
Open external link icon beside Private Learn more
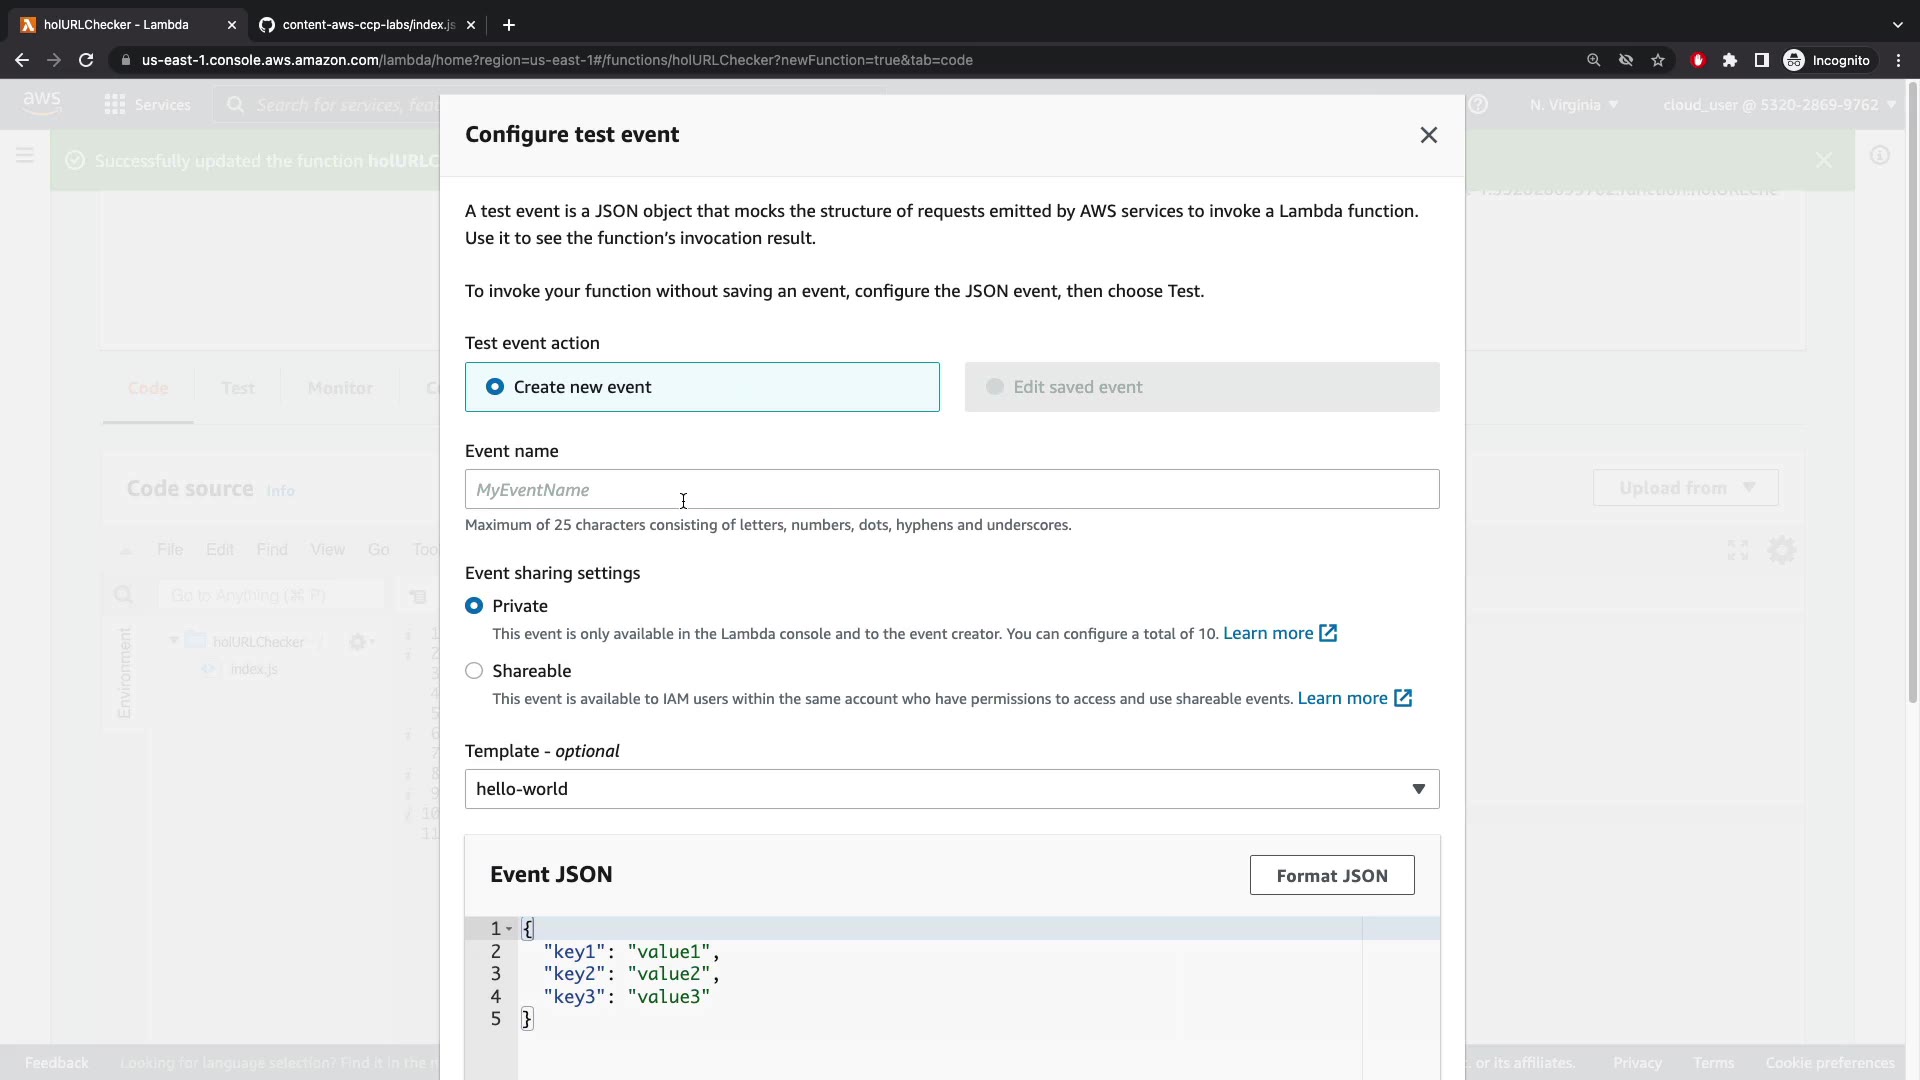(1328, 633)
